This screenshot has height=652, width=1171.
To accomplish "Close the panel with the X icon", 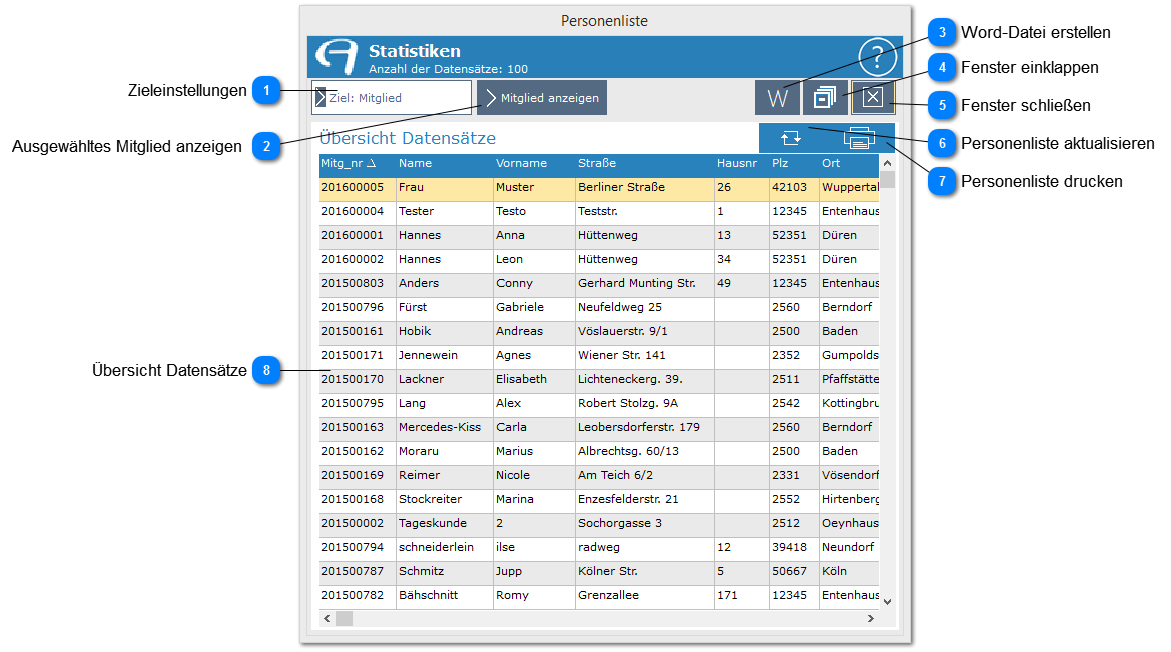I will (872, 97).
